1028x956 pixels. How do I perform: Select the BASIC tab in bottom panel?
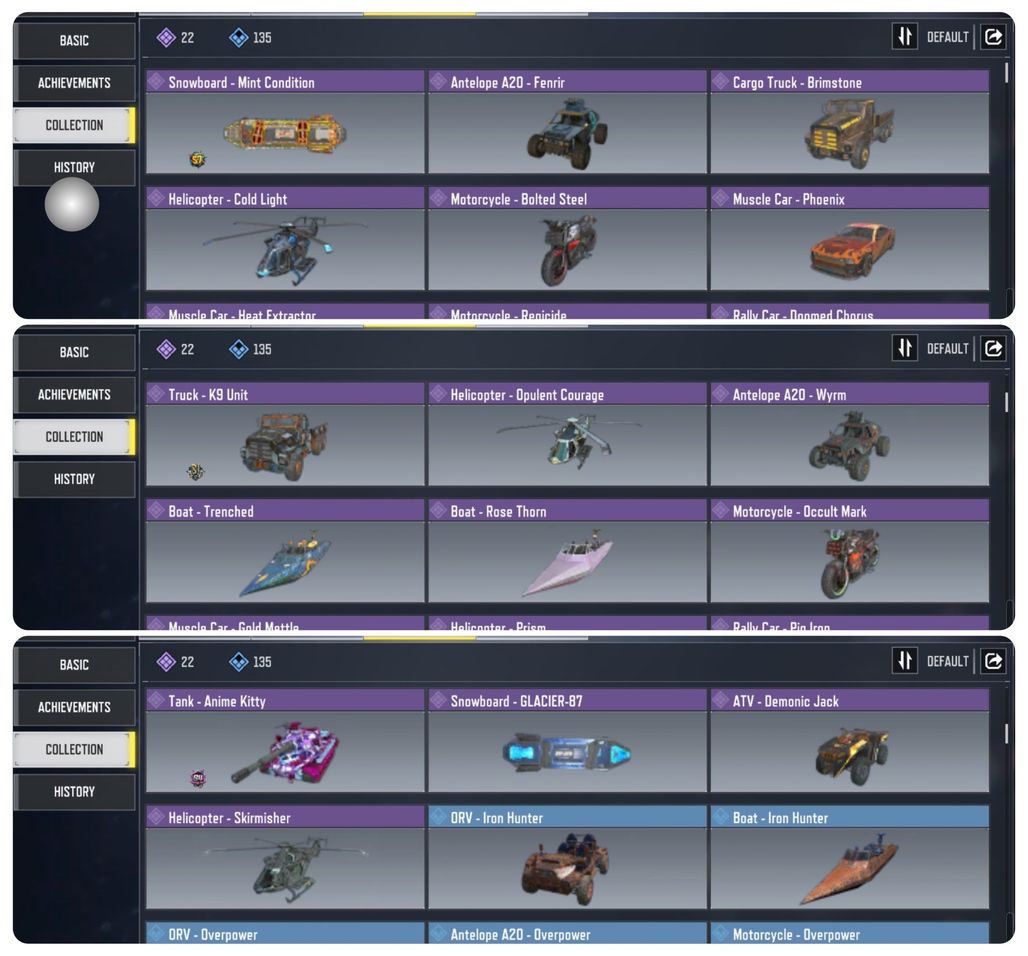[74, 665]
